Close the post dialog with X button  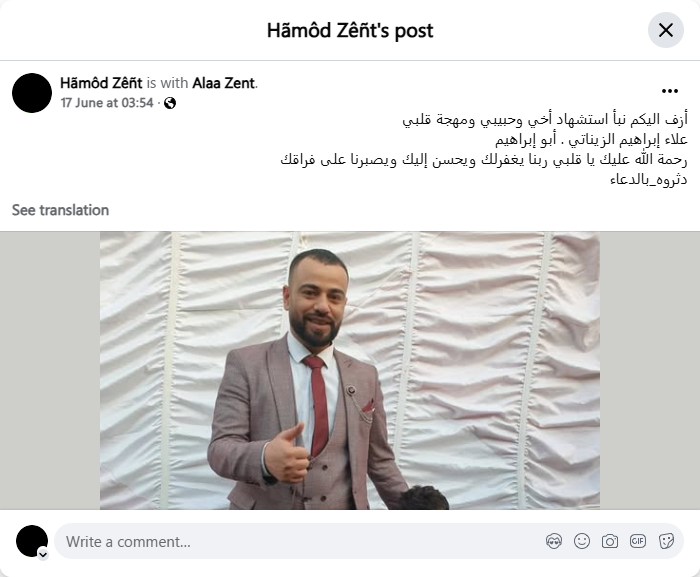(x=666, y=30)
